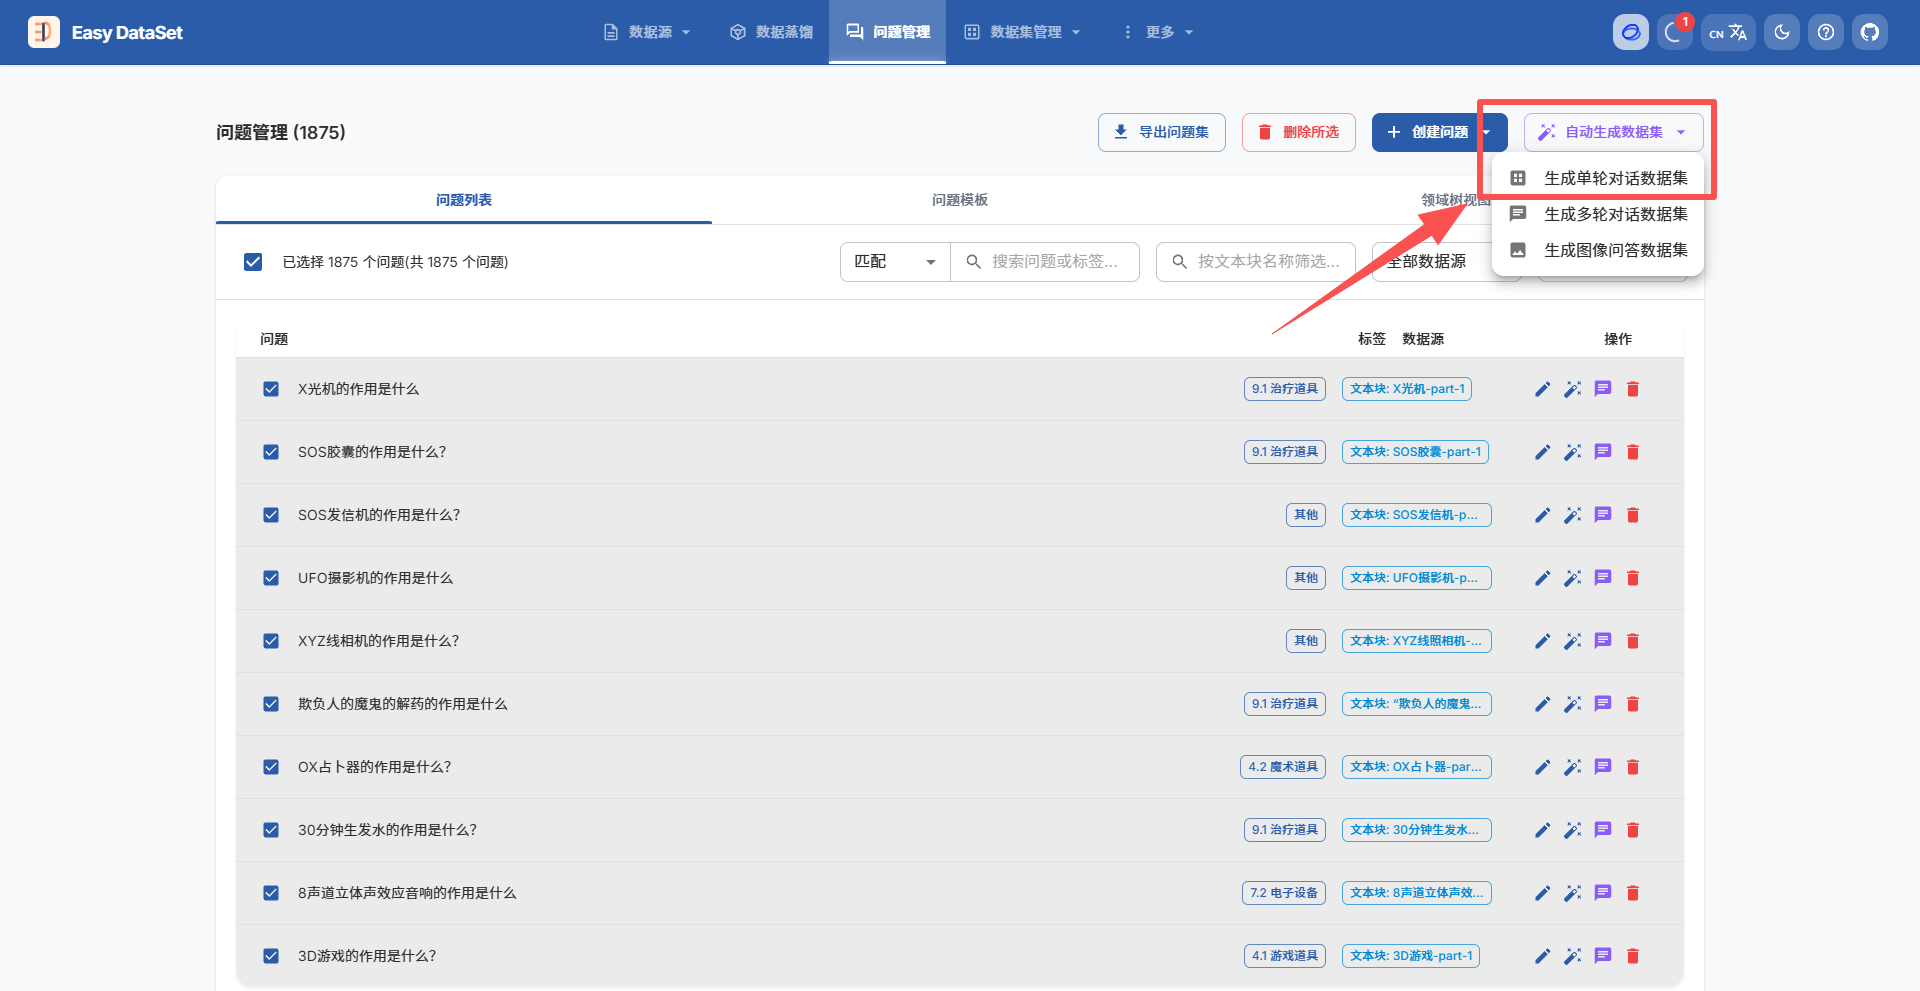Viewport: 1920px width, 991px height.
Task: Expand the 数据集管理 navigation dropdown
Action: coord(1022,32)
